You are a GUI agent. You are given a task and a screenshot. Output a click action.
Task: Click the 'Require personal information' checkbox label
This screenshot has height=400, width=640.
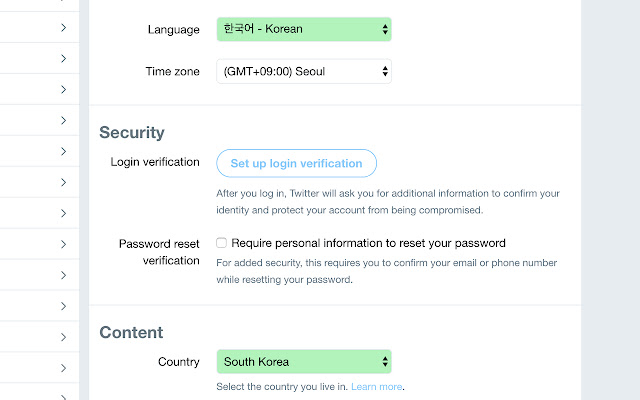(368, 243)
